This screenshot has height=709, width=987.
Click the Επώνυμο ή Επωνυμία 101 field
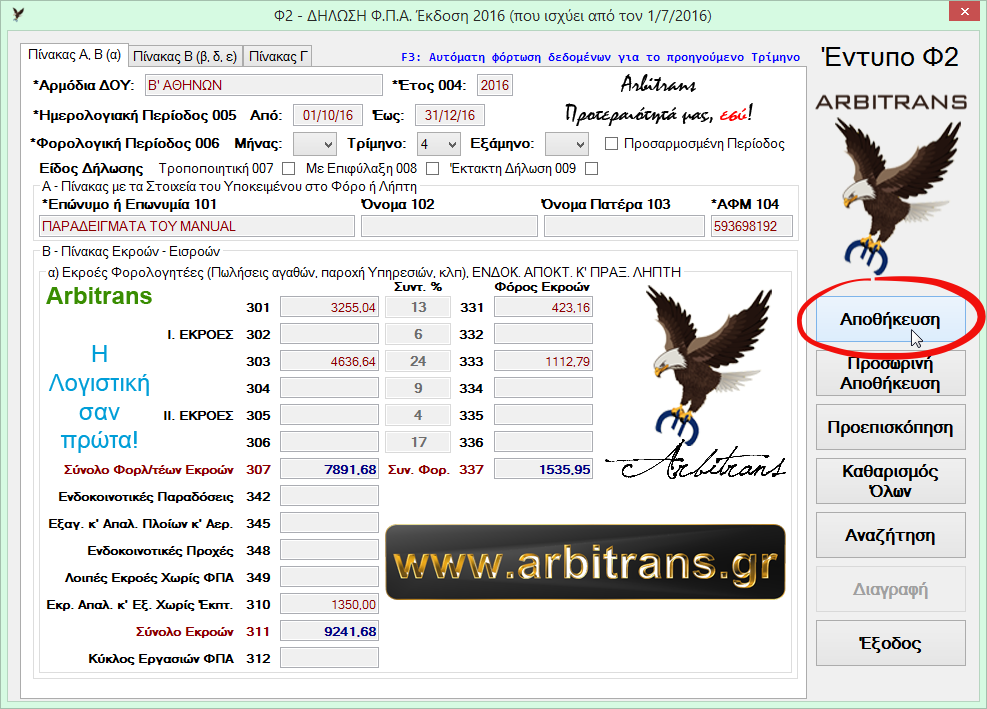197,226
